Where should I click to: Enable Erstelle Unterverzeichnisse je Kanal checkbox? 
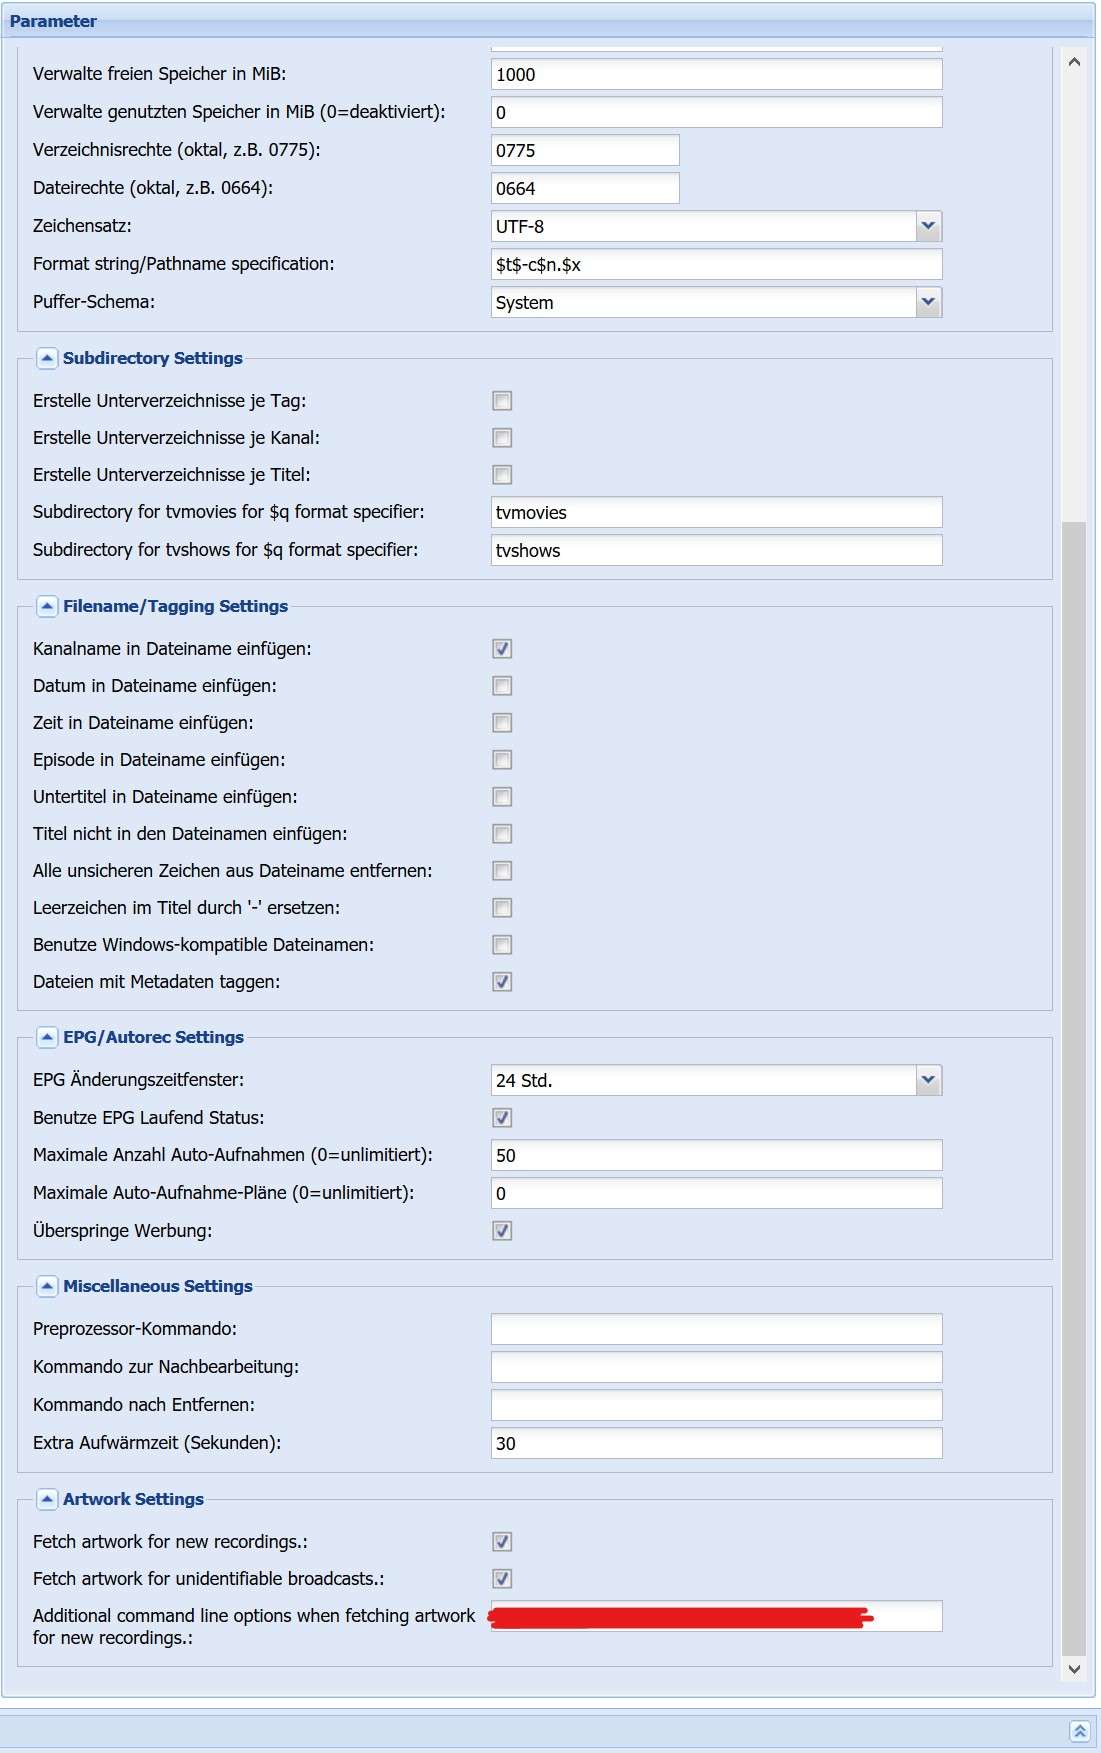pyautogui.click(x=502, y=438)
